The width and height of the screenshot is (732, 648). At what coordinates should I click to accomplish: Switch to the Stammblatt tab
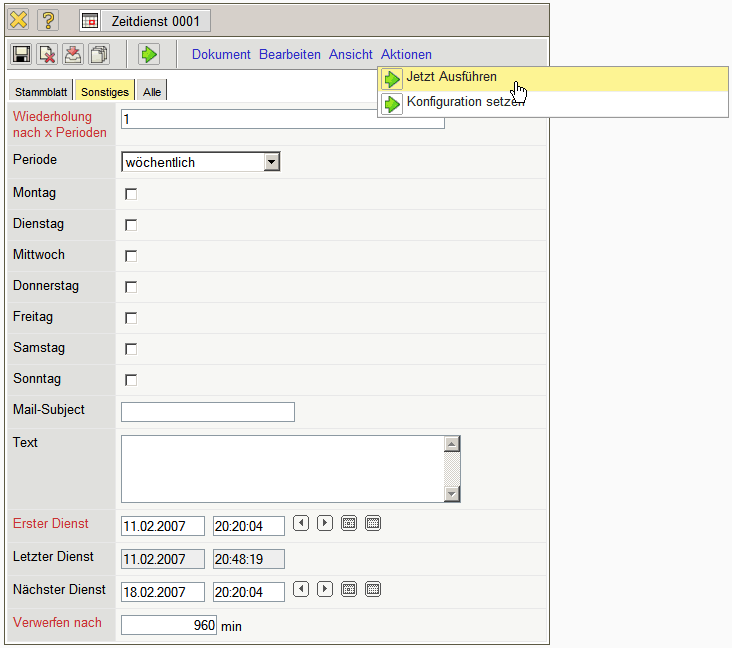click(42, 92)
